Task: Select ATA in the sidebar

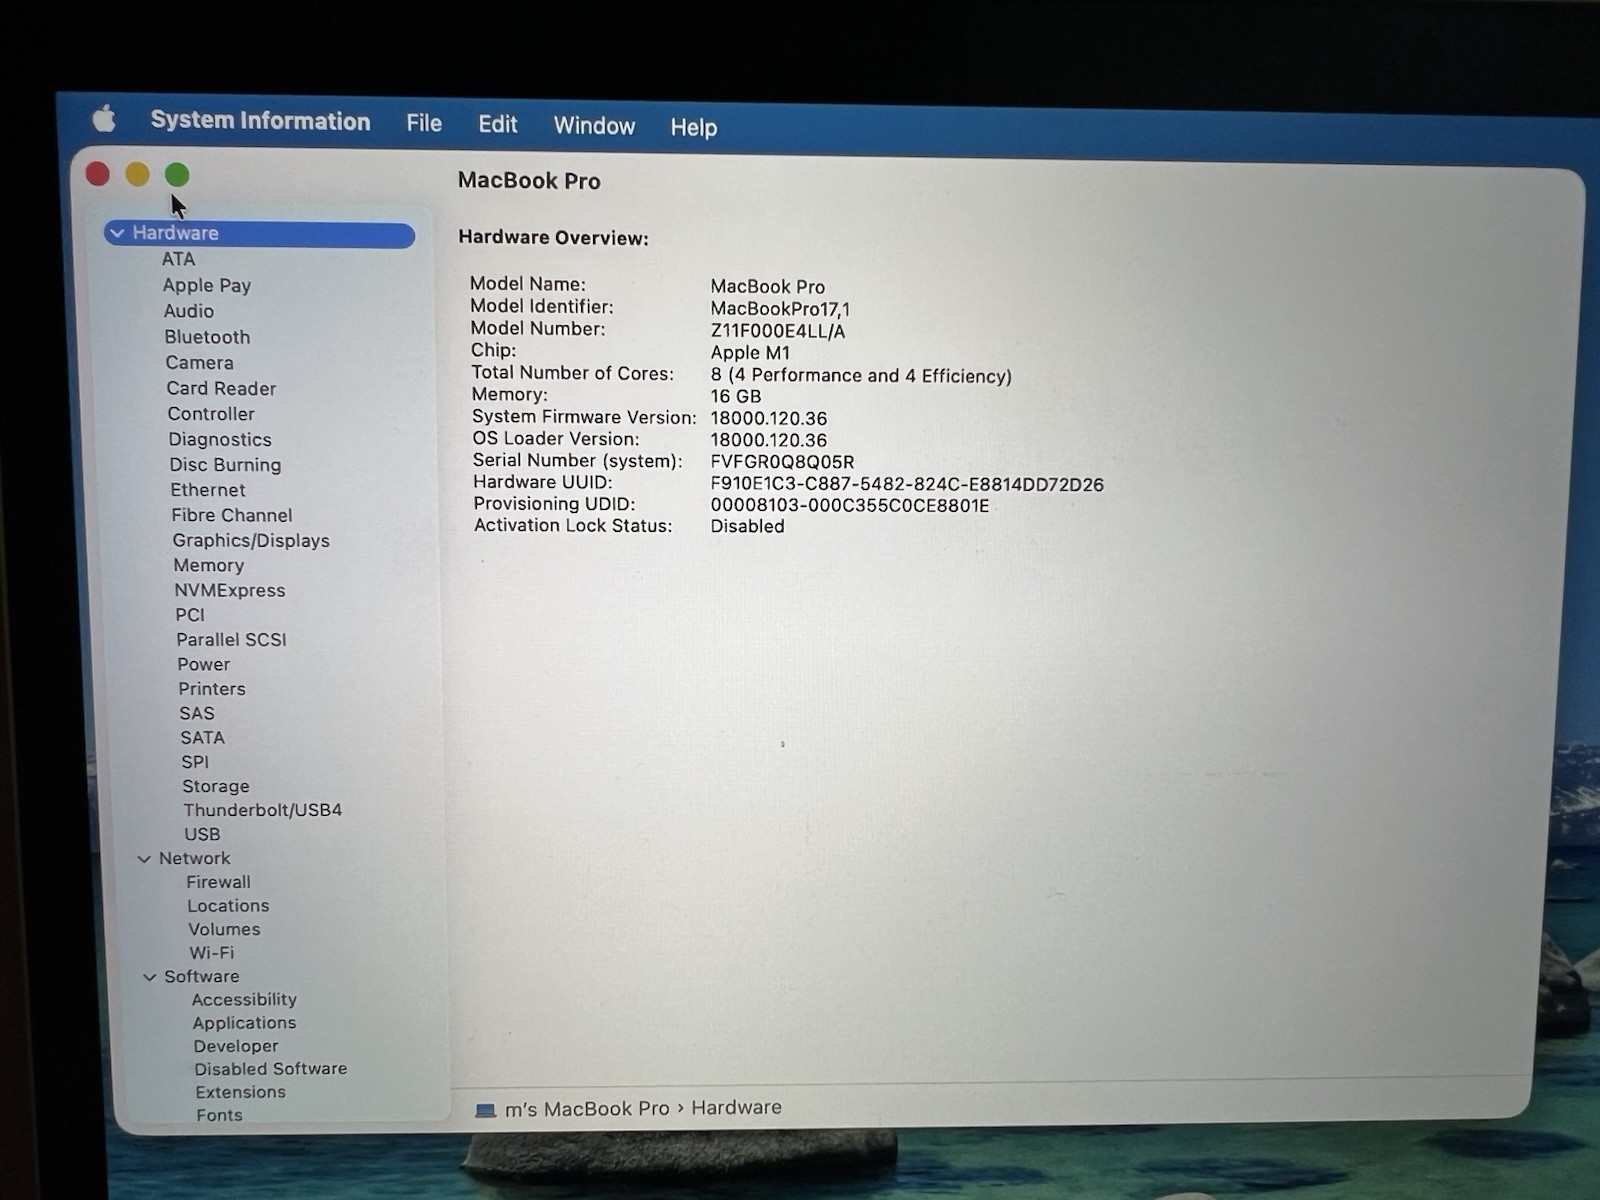Action: 178,259
